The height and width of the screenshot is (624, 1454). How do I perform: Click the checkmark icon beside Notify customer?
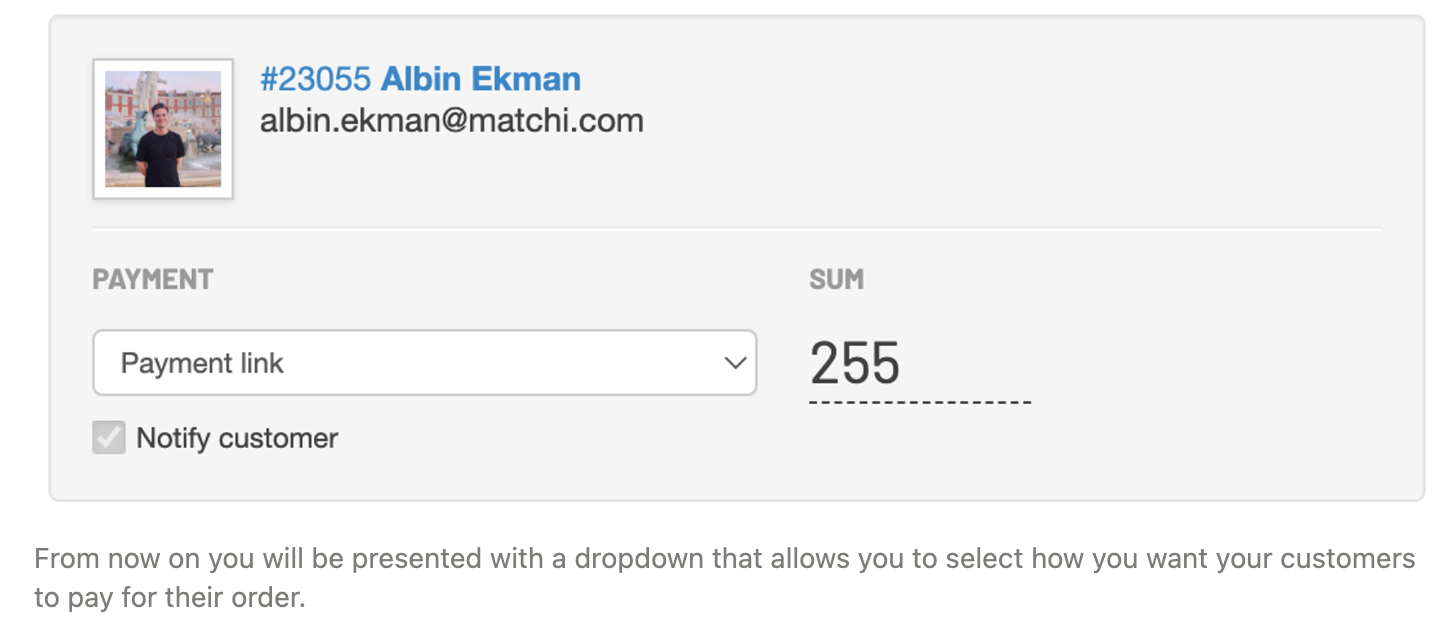click(x=109, y=437)
